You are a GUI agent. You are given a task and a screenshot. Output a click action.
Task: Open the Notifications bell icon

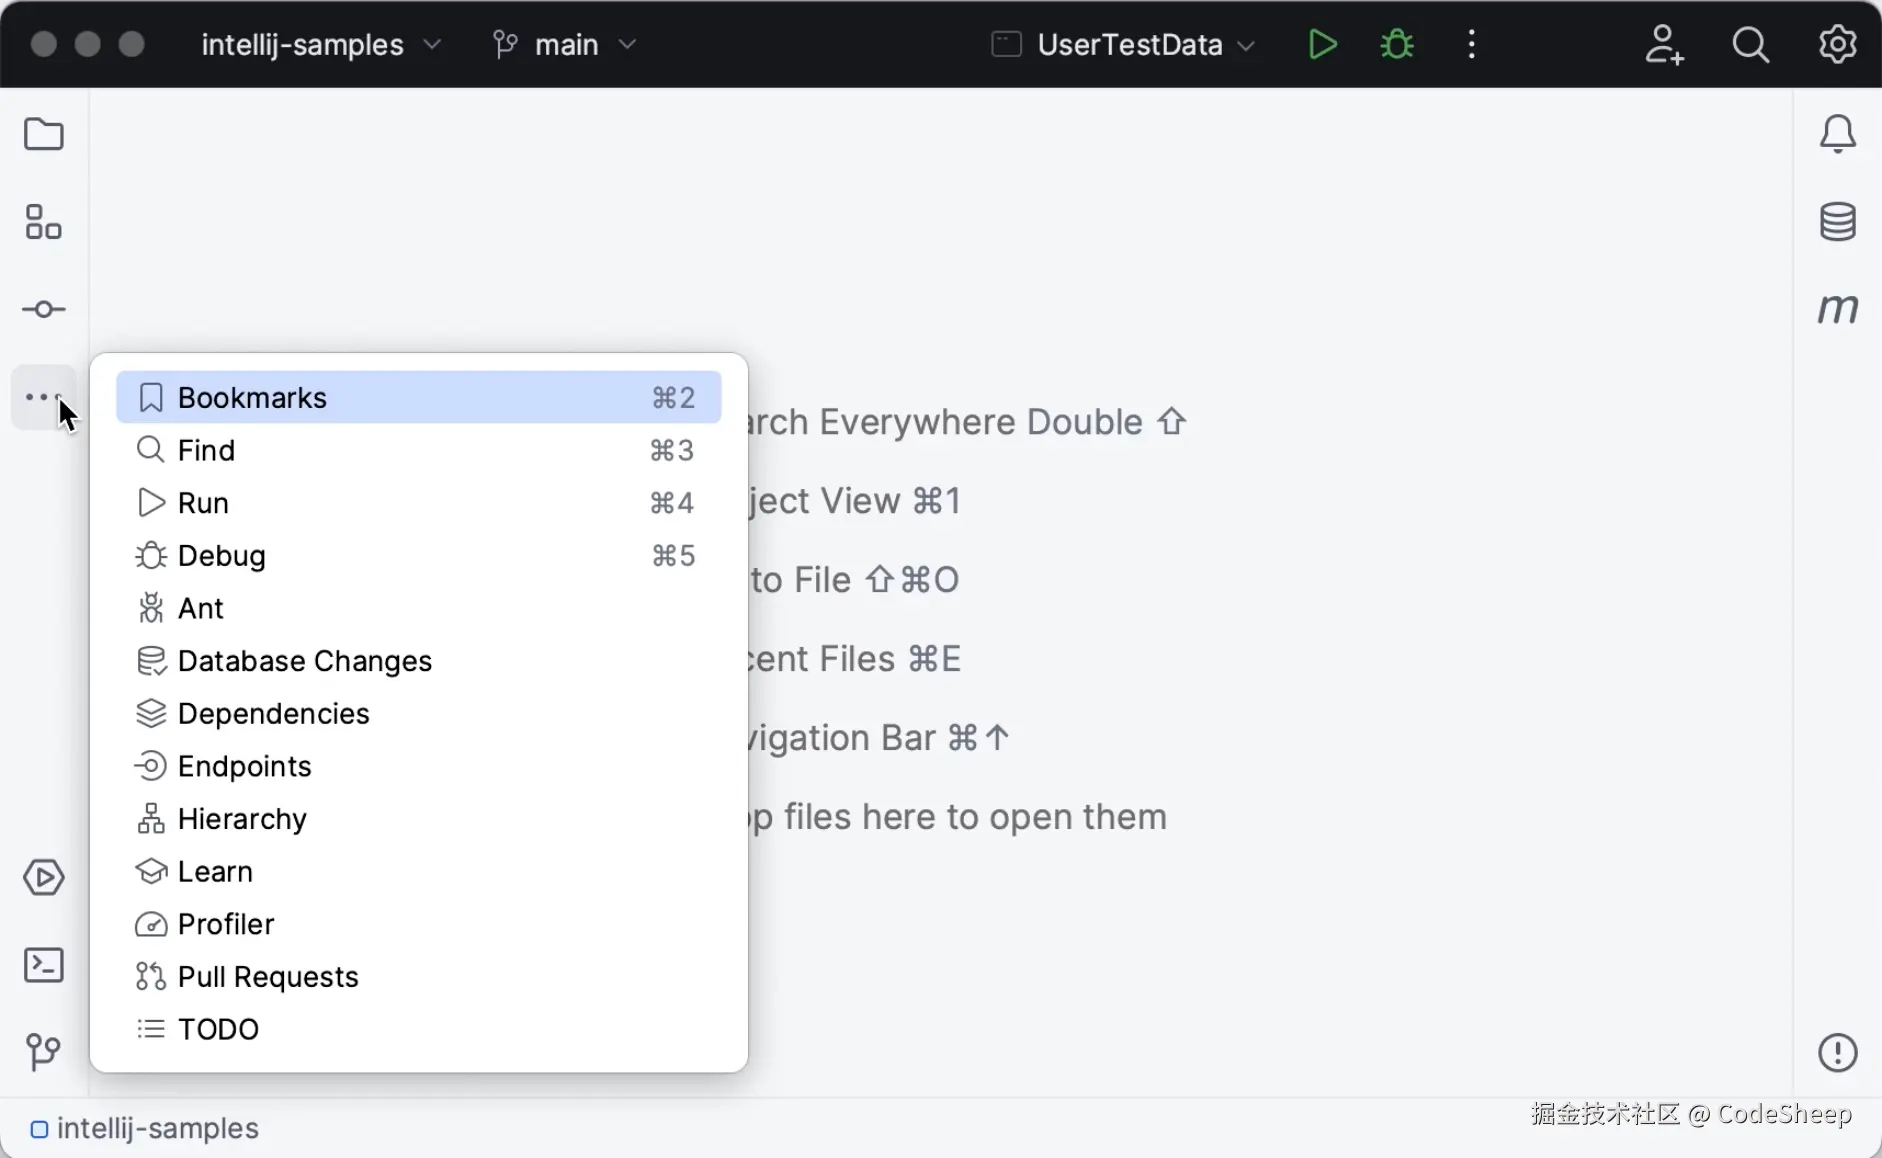click(1837, 134)
